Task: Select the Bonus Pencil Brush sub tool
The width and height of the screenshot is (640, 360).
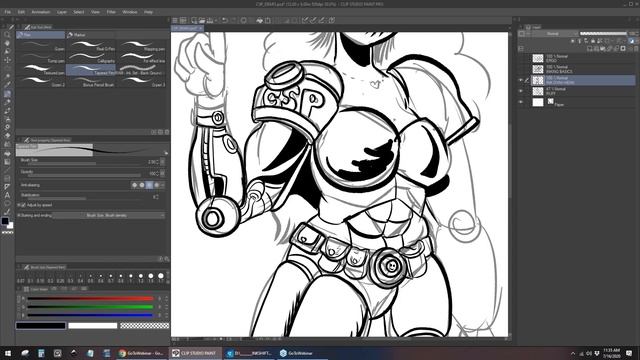Action: (x=91, y=82)
